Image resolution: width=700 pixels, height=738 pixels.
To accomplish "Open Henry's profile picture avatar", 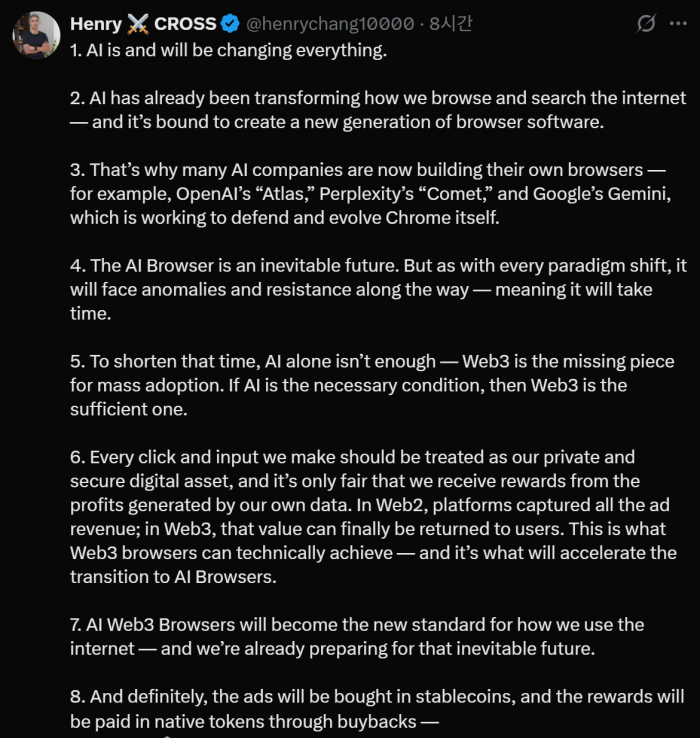I will 36,35.
